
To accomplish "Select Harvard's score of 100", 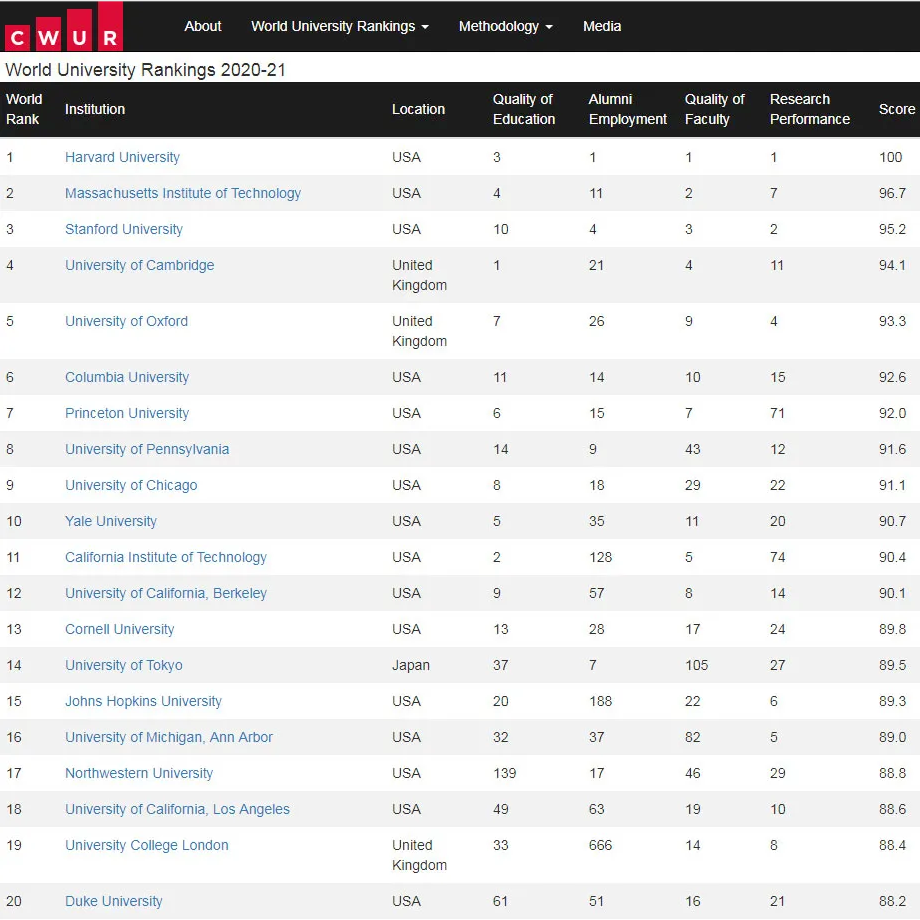I will coord(890,157).
